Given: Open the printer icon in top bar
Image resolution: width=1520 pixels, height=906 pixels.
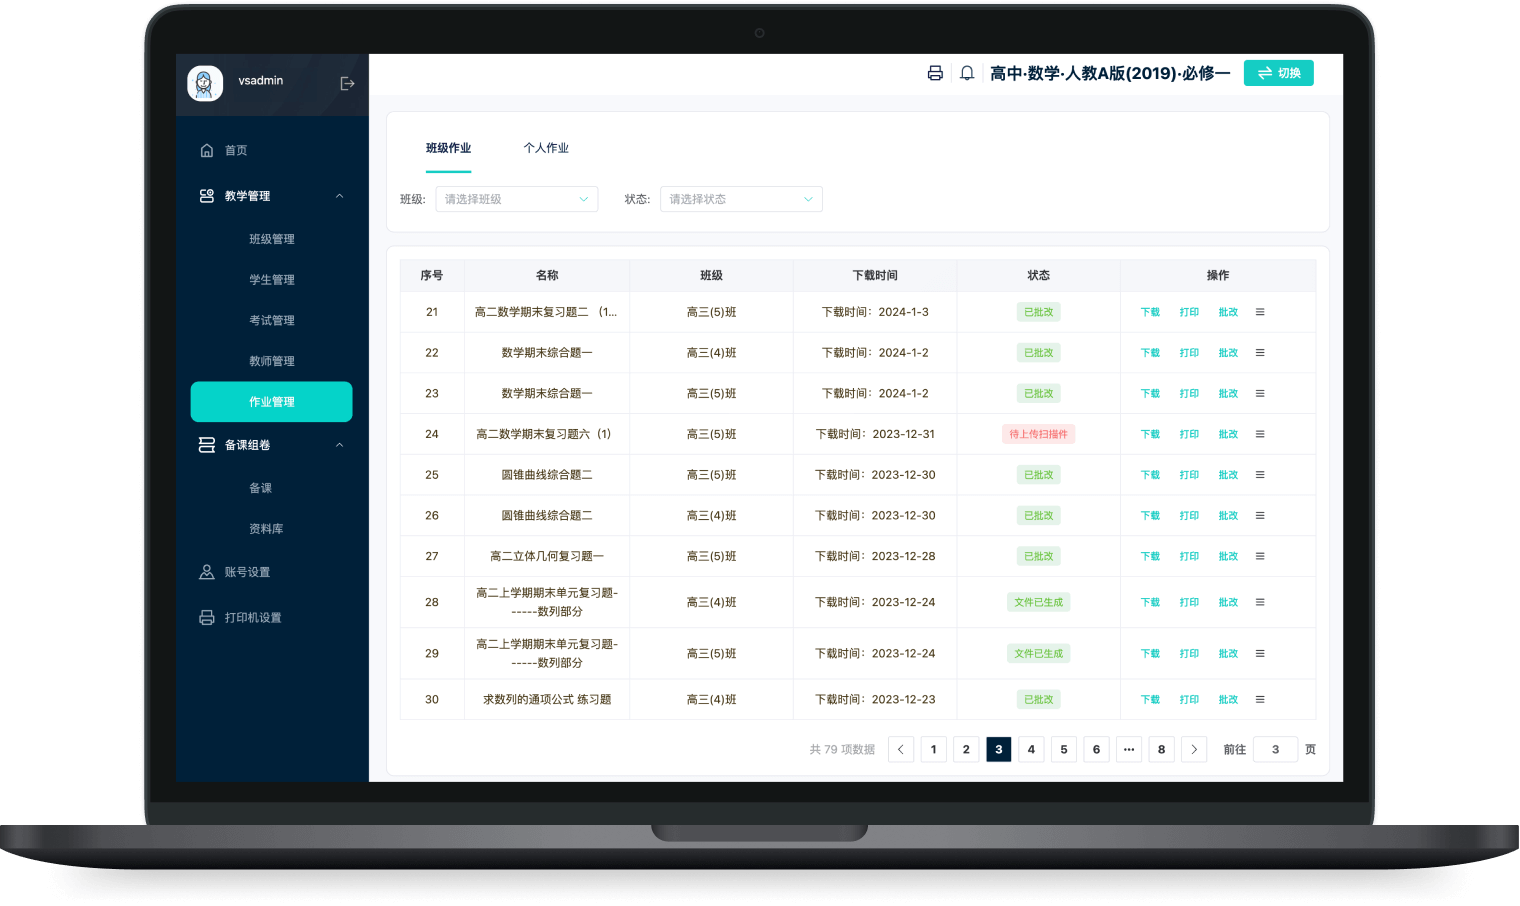Looking at the screenshot, I should tap(935, 73).
